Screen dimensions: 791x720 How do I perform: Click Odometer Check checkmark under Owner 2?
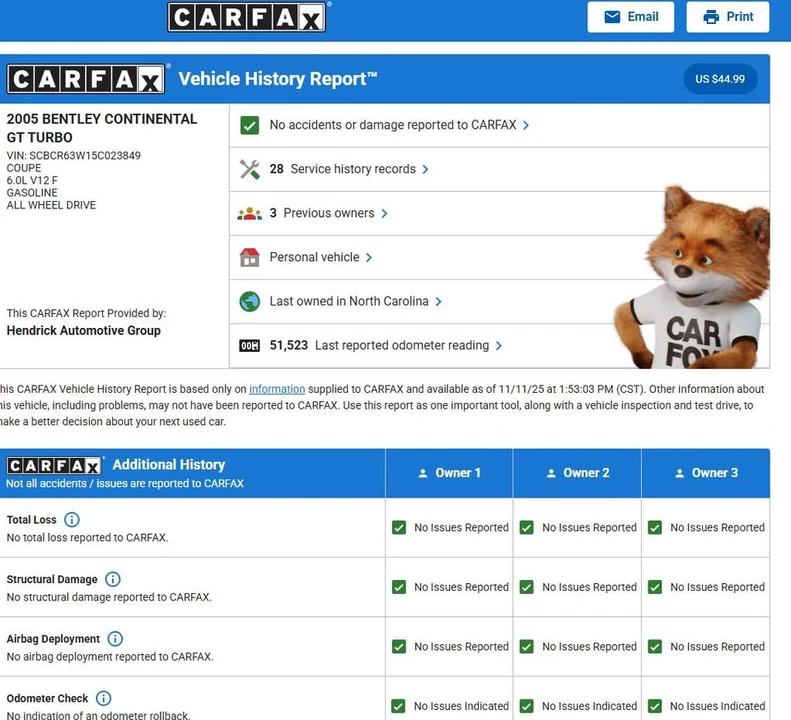click(527, 706)
